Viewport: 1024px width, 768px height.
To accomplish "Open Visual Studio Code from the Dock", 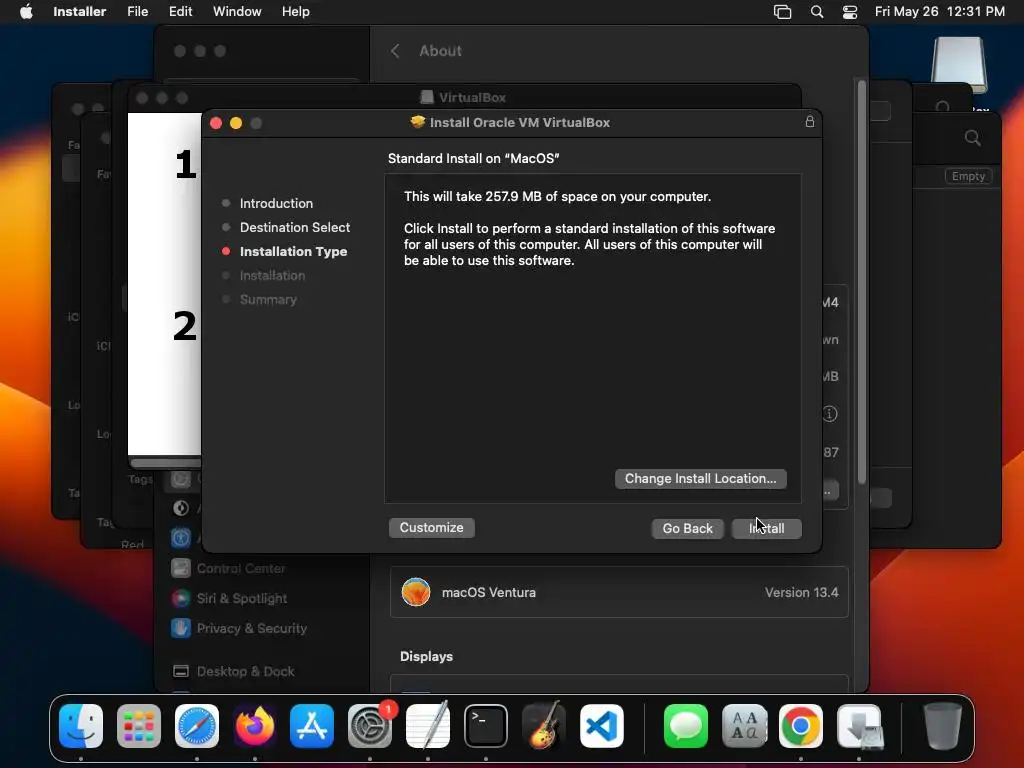I will (x=601, y=726).
